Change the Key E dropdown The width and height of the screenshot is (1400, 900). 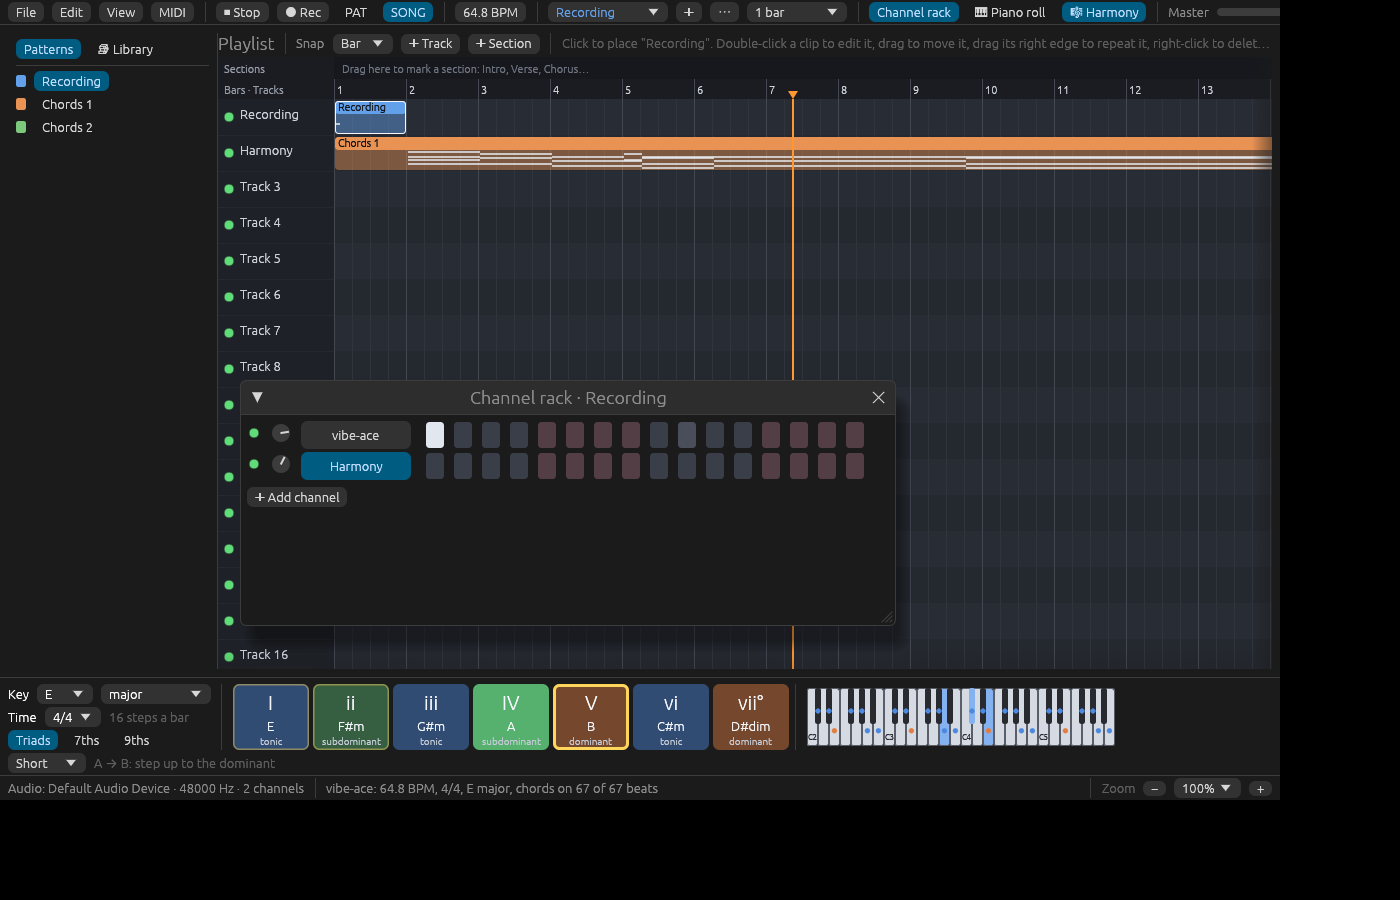[64, 694]
